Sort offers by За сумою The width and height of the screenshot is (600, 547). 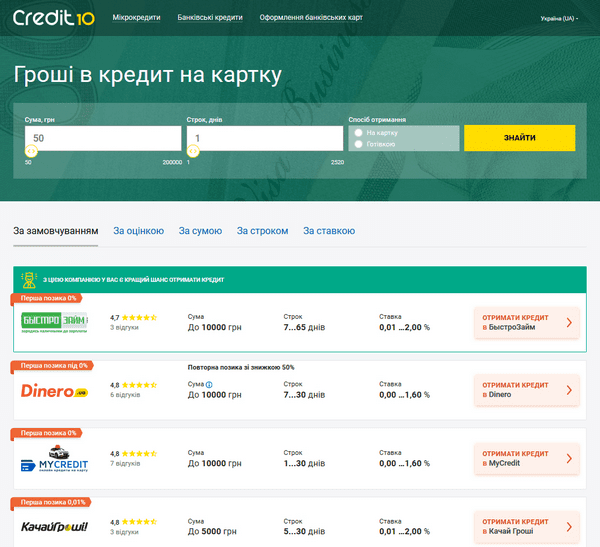[200, 231]
